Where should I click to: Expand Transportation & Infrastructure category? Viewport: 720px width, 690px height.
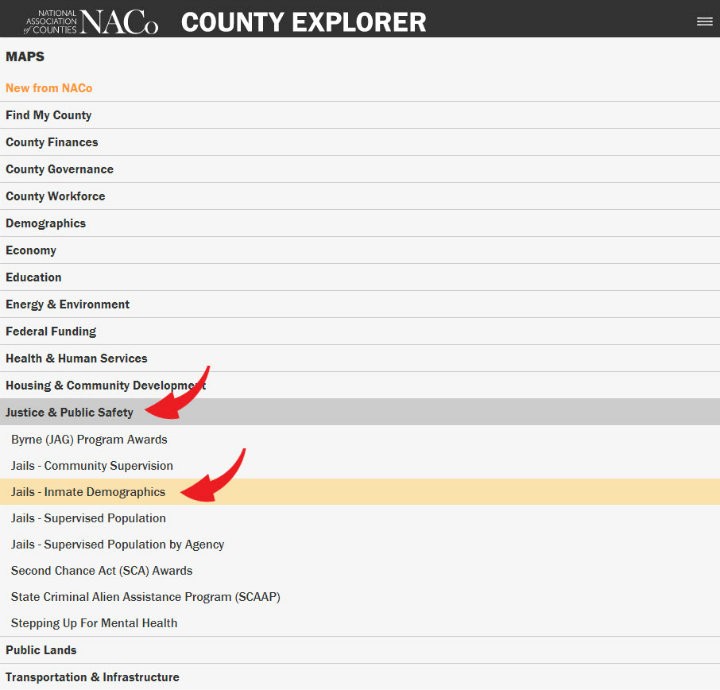(x=360, y=677)
